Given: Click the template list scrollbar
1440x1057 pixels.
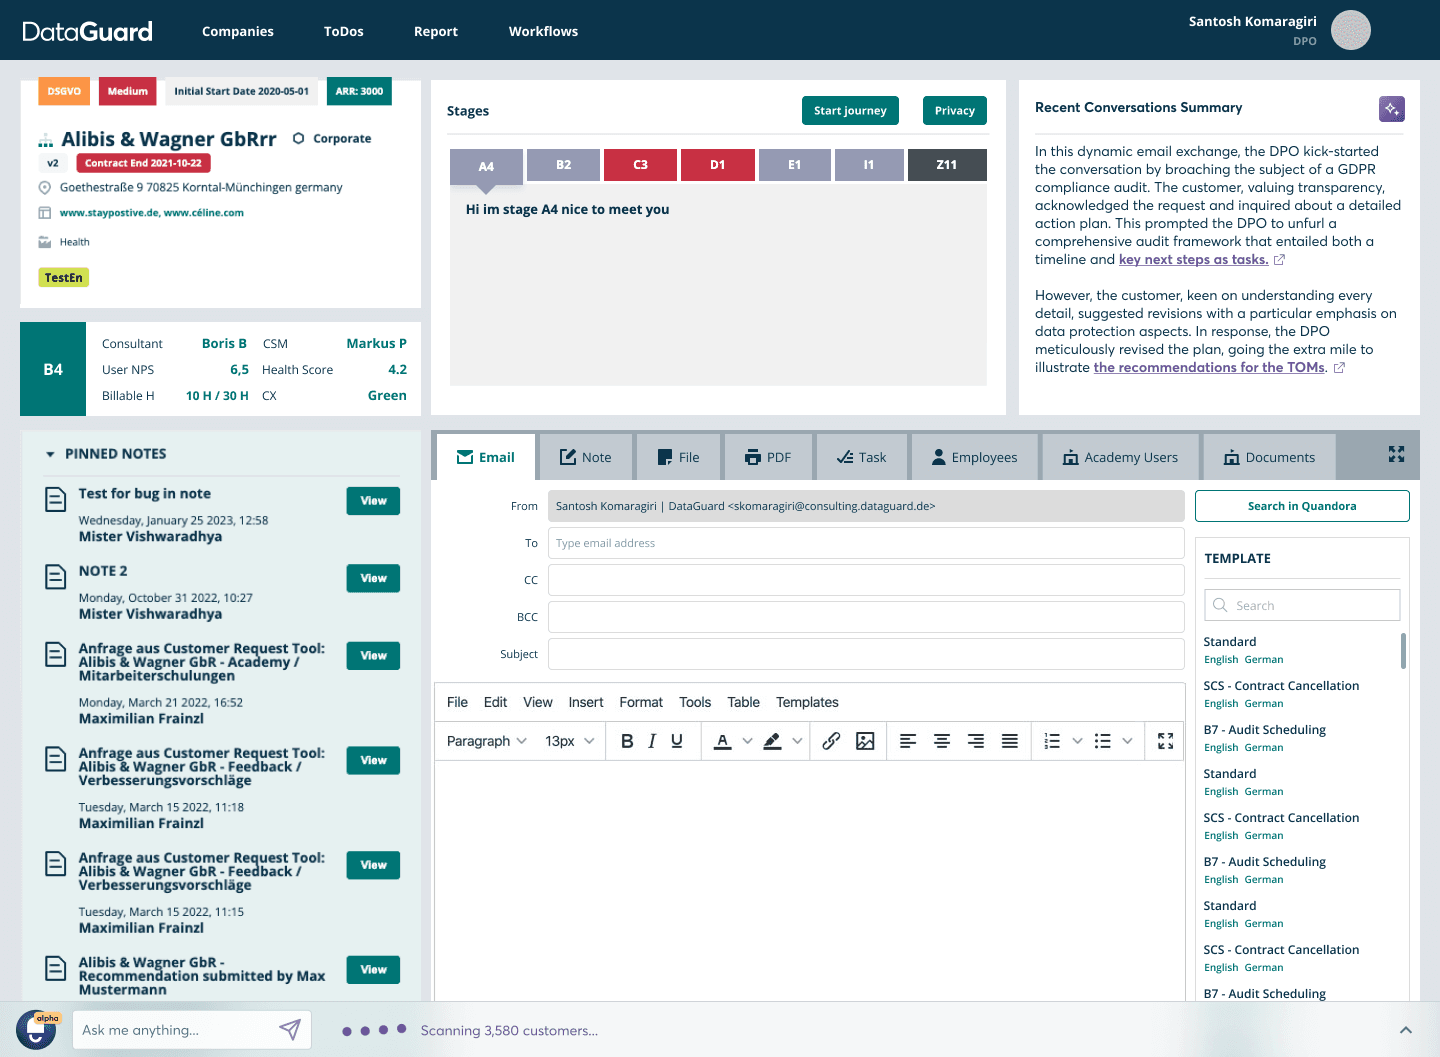Looking at the screenshot, I should 1403,650.
